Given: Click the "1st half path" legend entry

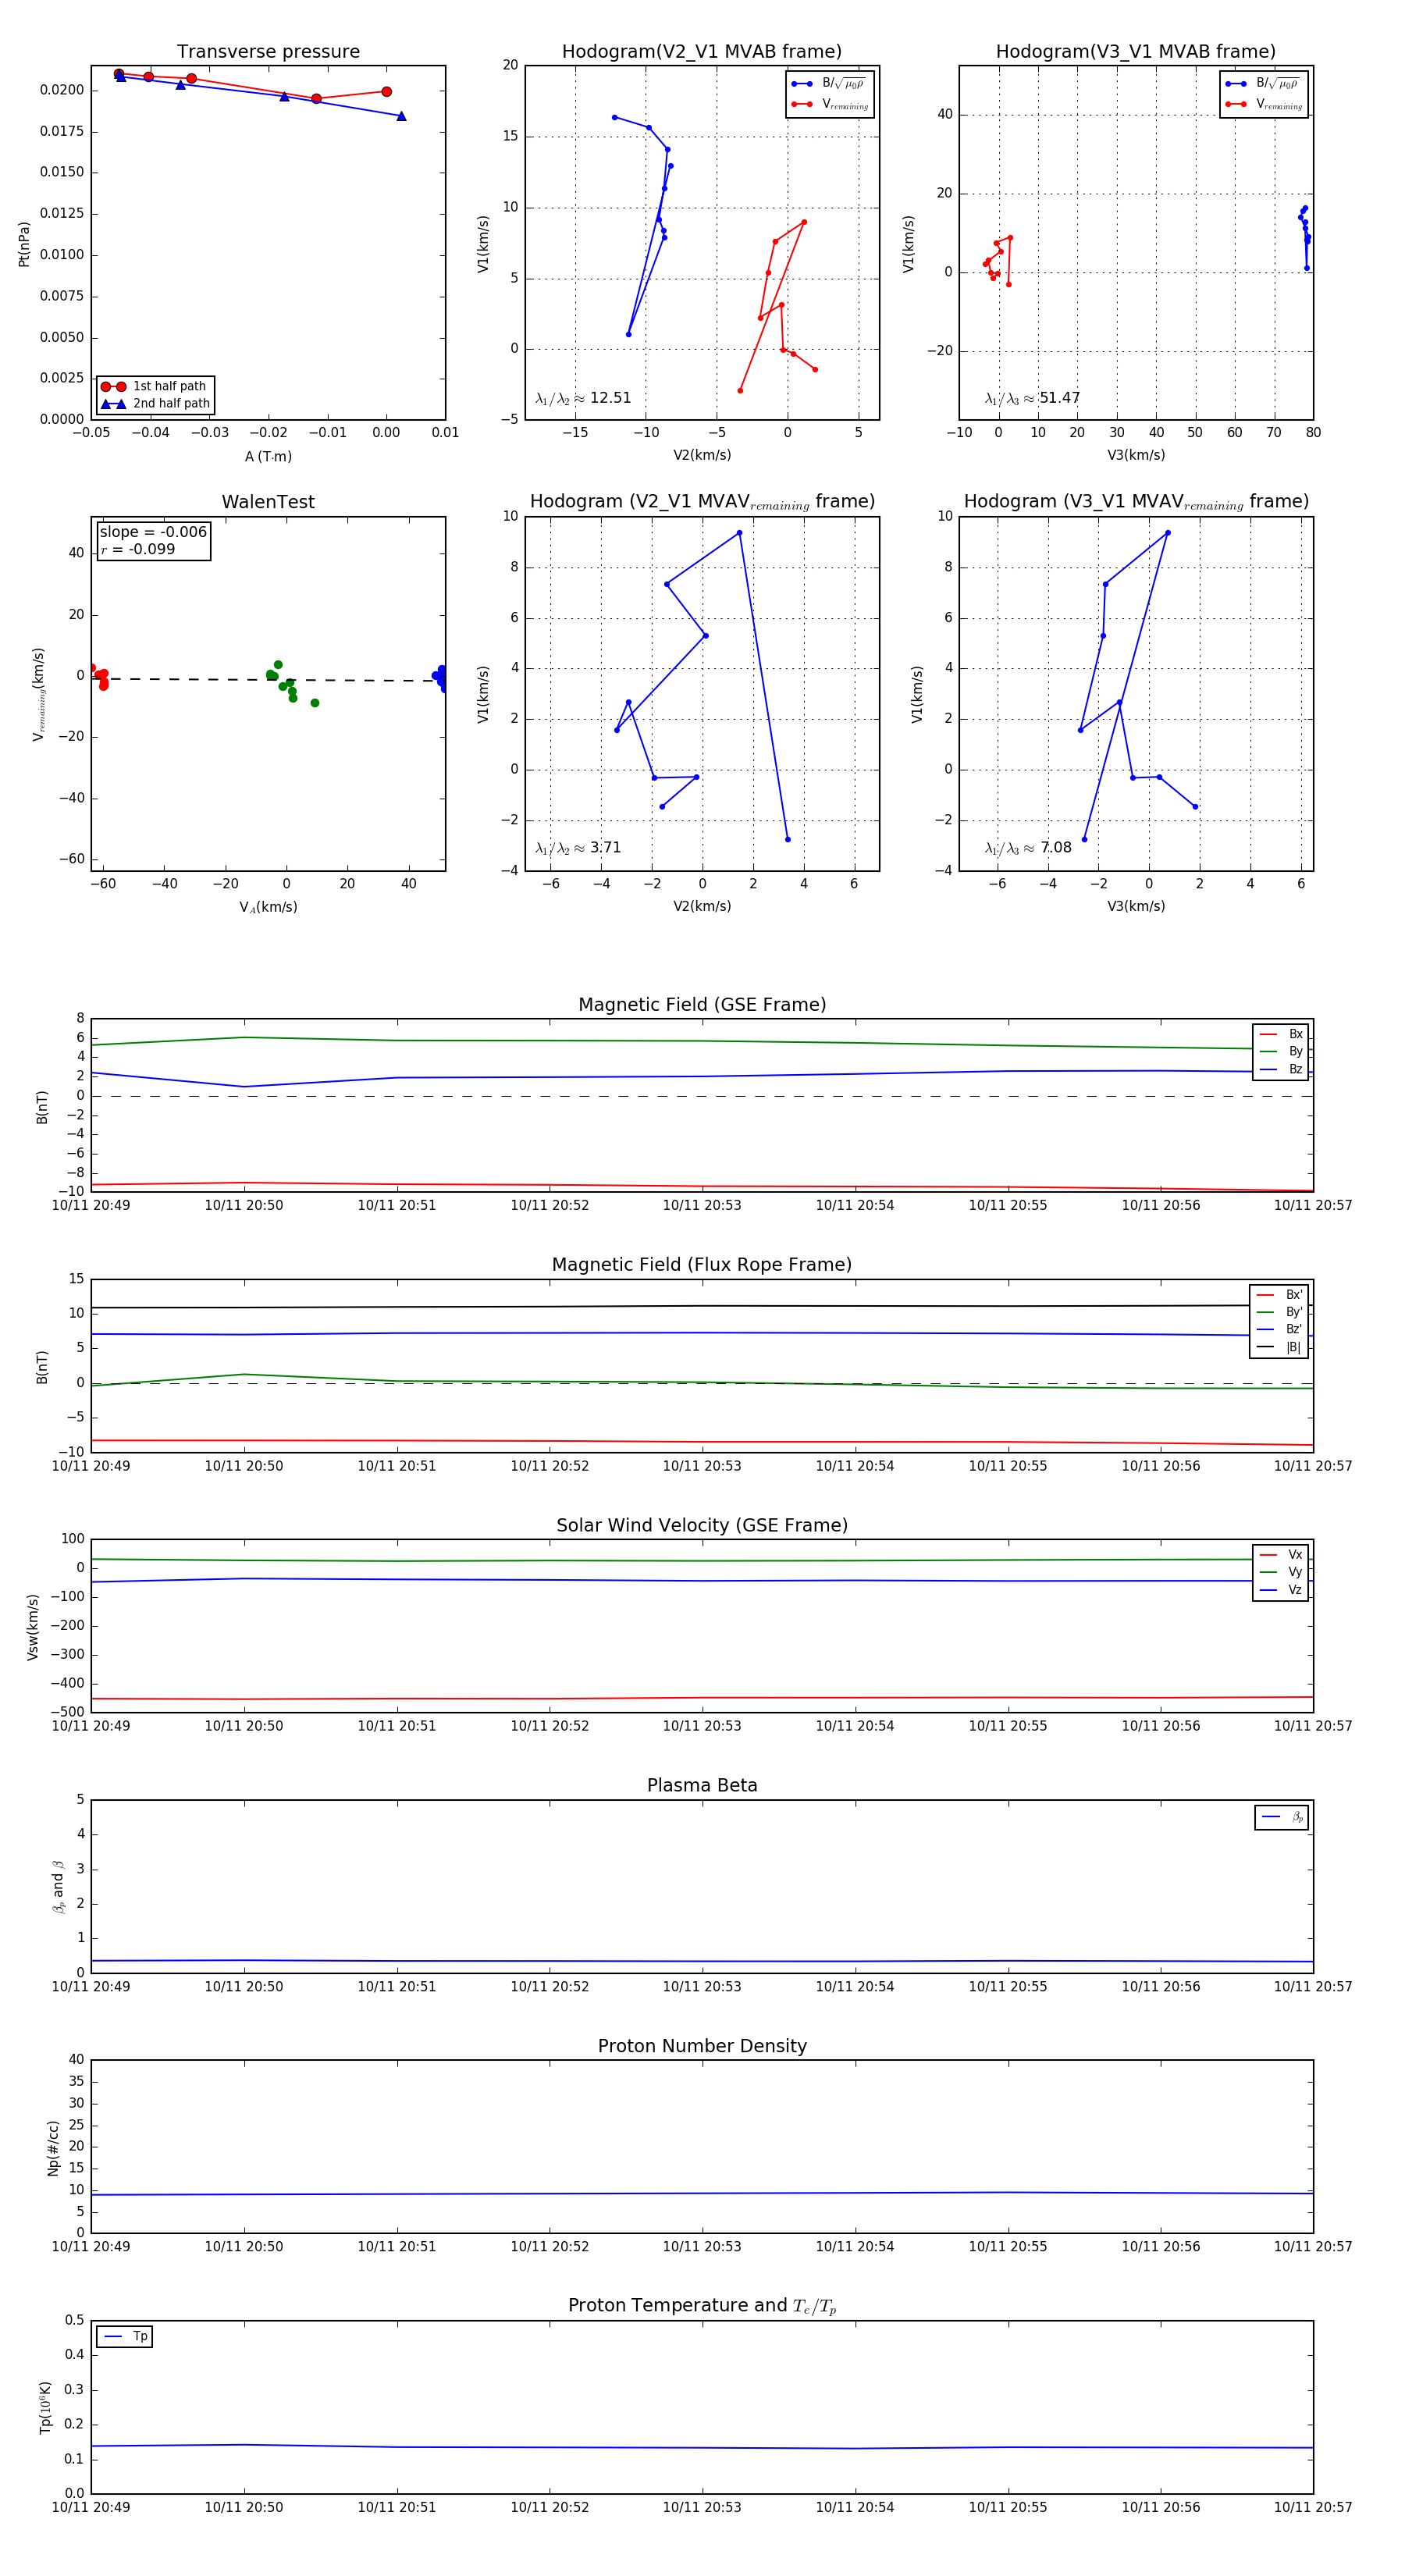Looking at the screenshot, I should tap(155, 386).
